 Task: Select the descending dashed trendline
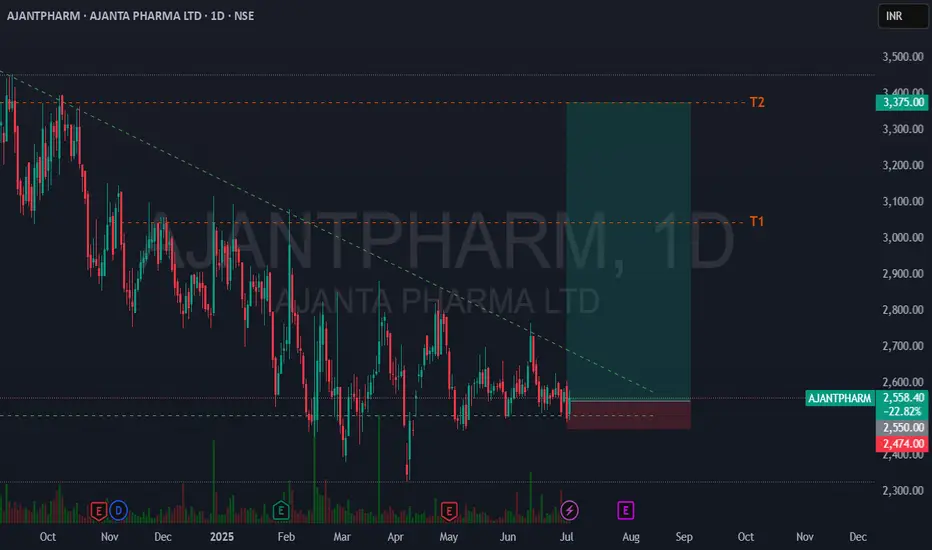click(x=327, y=232)
